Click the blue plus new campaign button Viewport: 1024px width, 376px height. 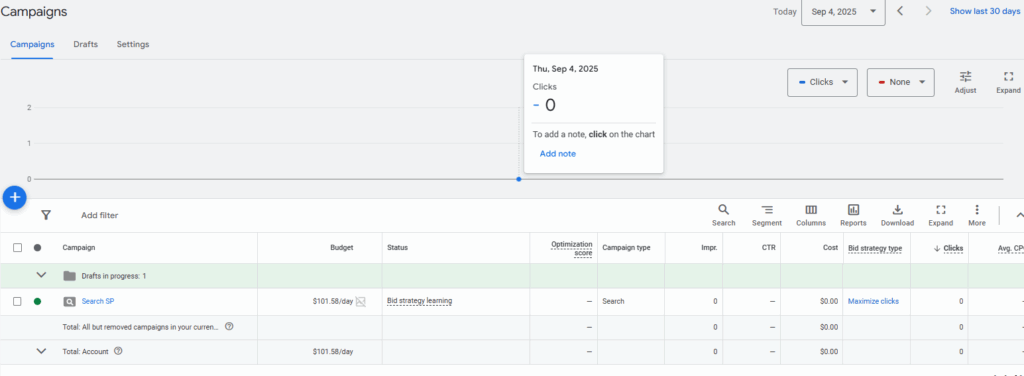click(14, 197)
